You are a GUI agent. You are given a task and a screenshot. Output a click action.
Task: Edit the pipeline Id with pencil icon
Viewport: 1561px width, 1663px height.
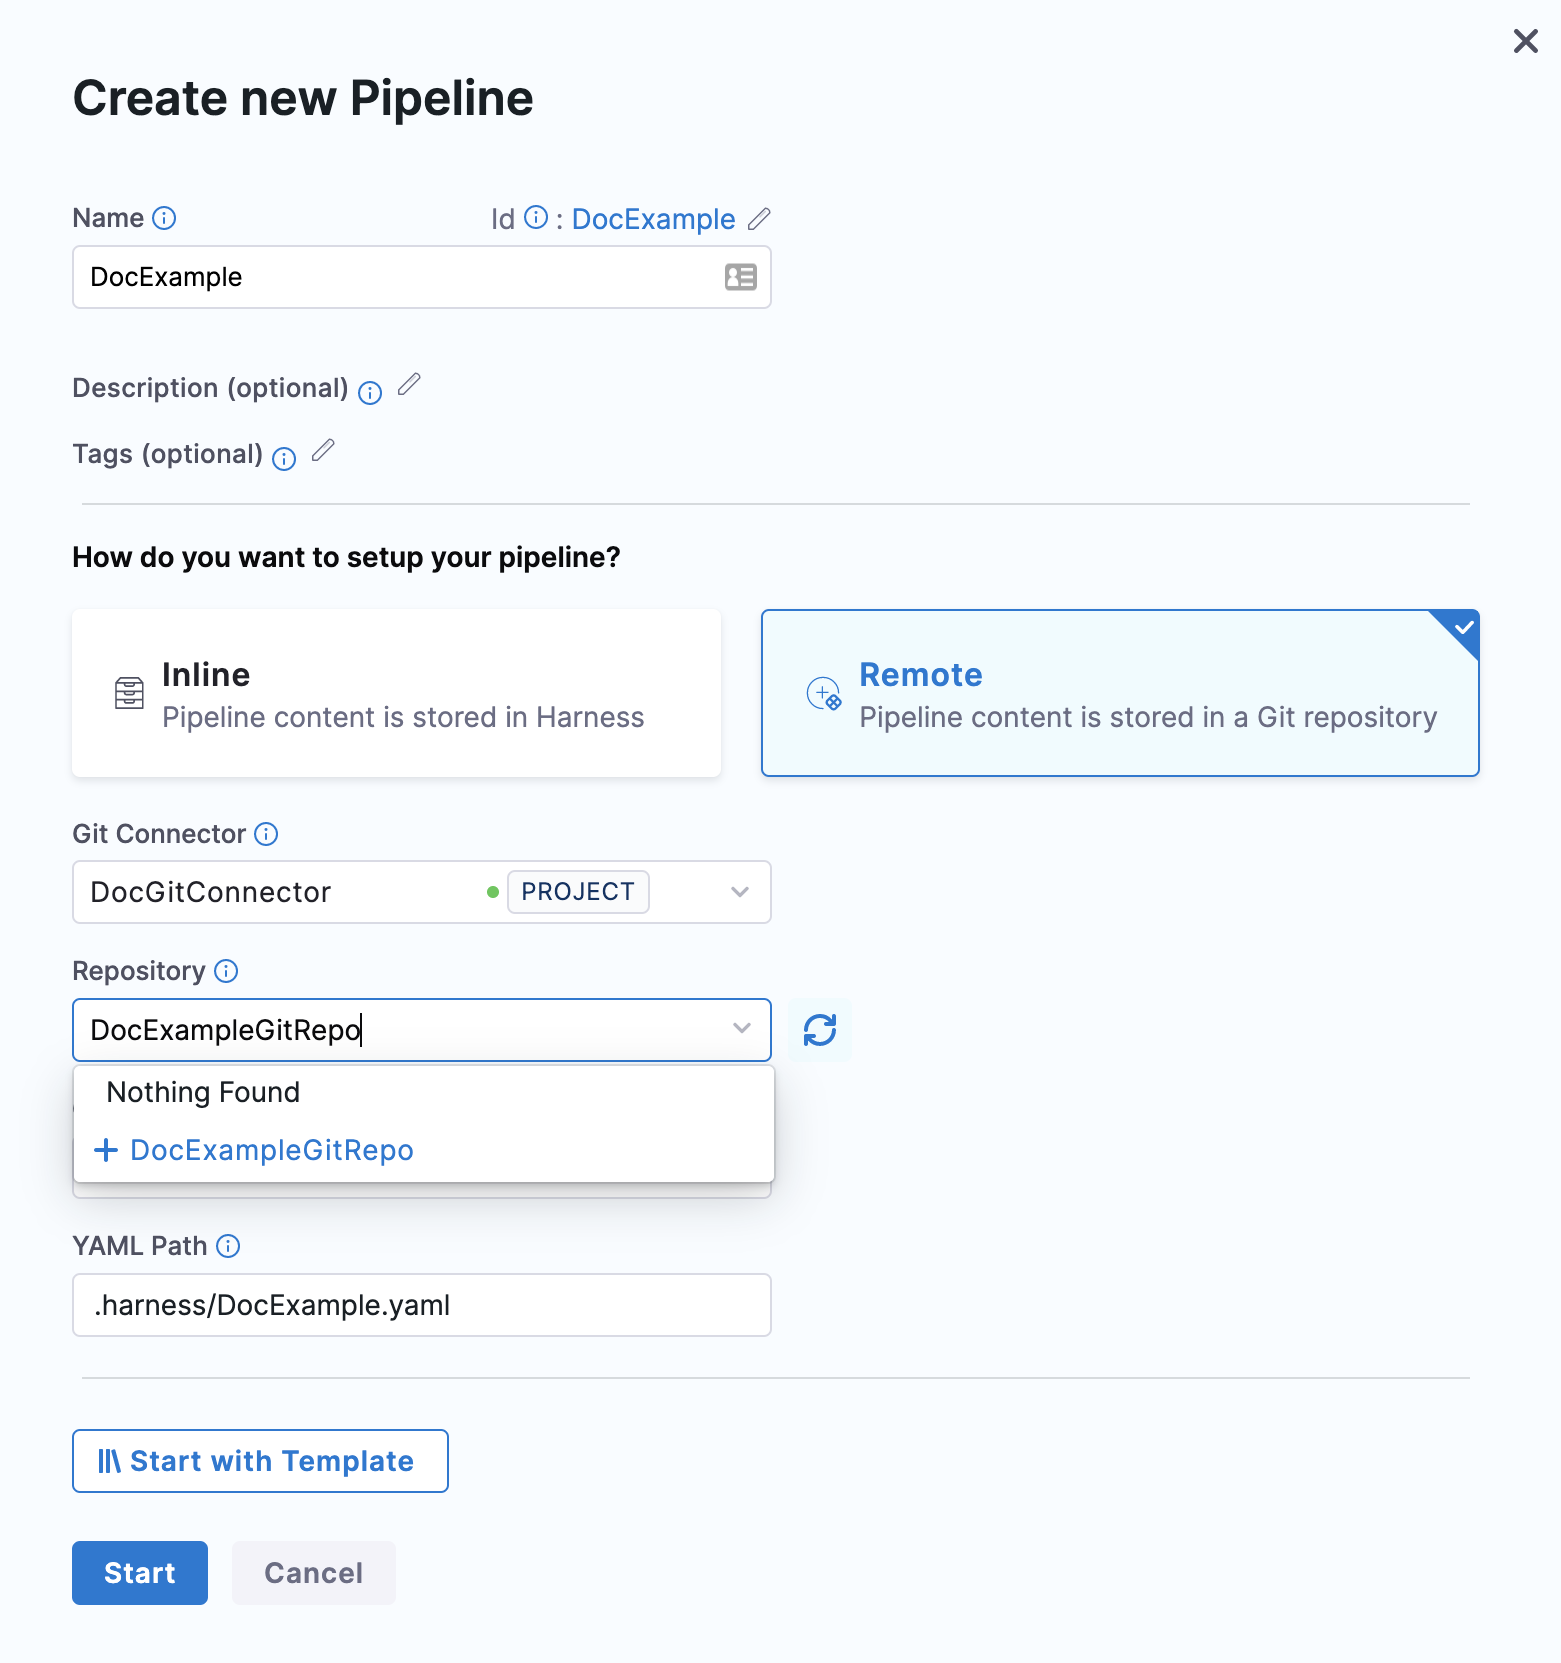tap(760, 218)
